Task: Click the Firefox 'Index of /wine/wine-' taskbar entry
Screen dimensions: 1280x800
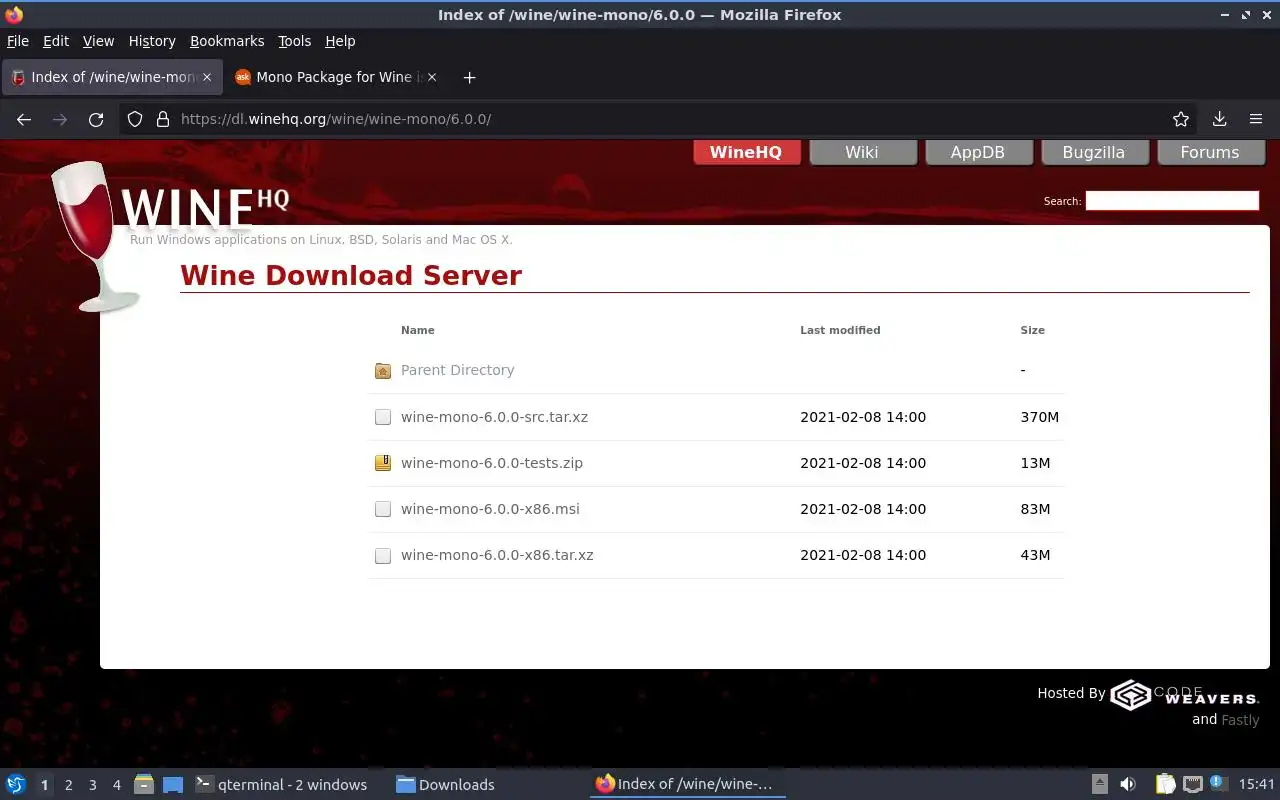Action: 686,785
